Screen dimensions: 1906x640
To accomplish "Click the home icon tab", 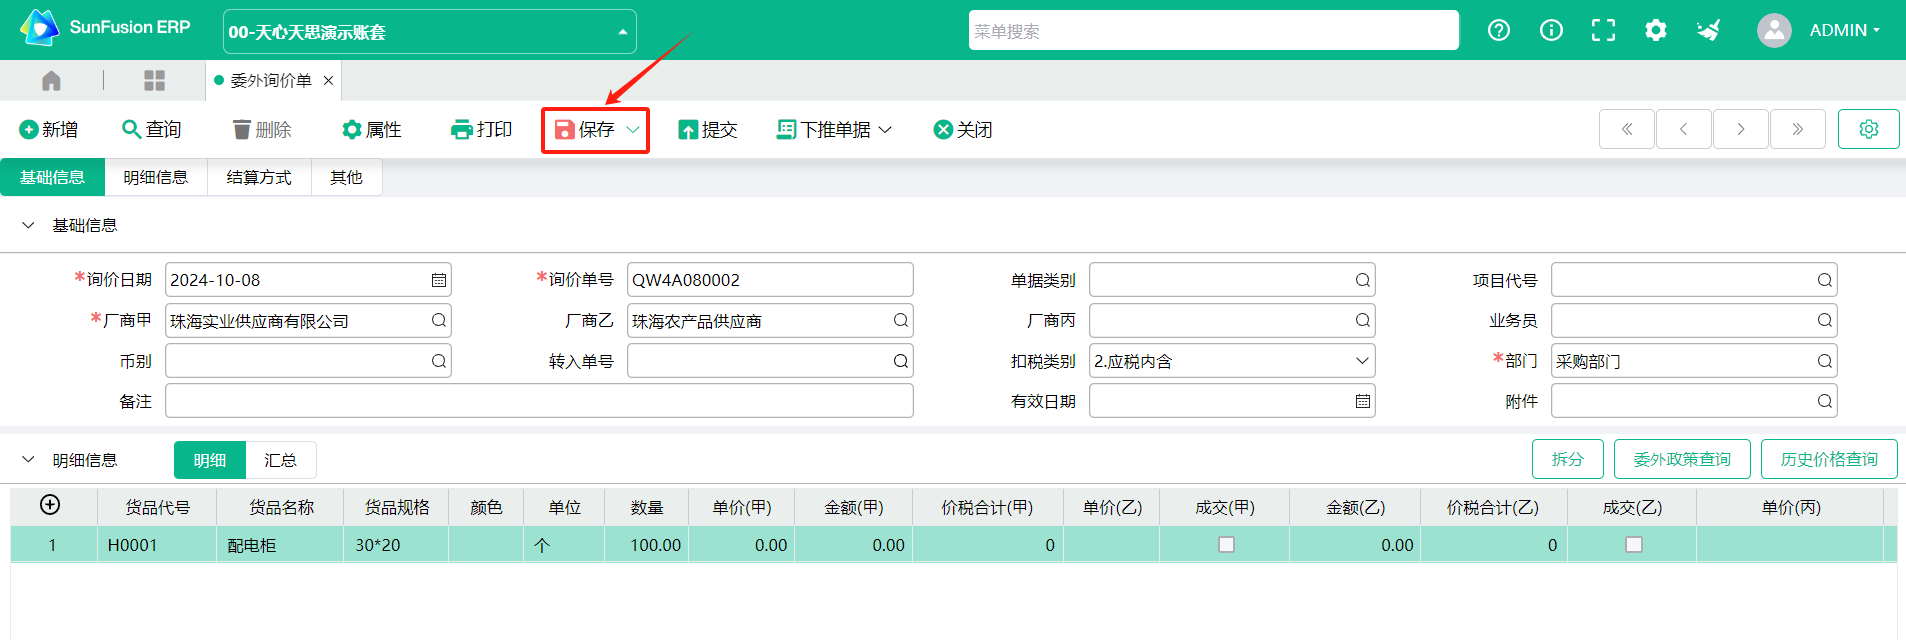I will pos(52,80).
